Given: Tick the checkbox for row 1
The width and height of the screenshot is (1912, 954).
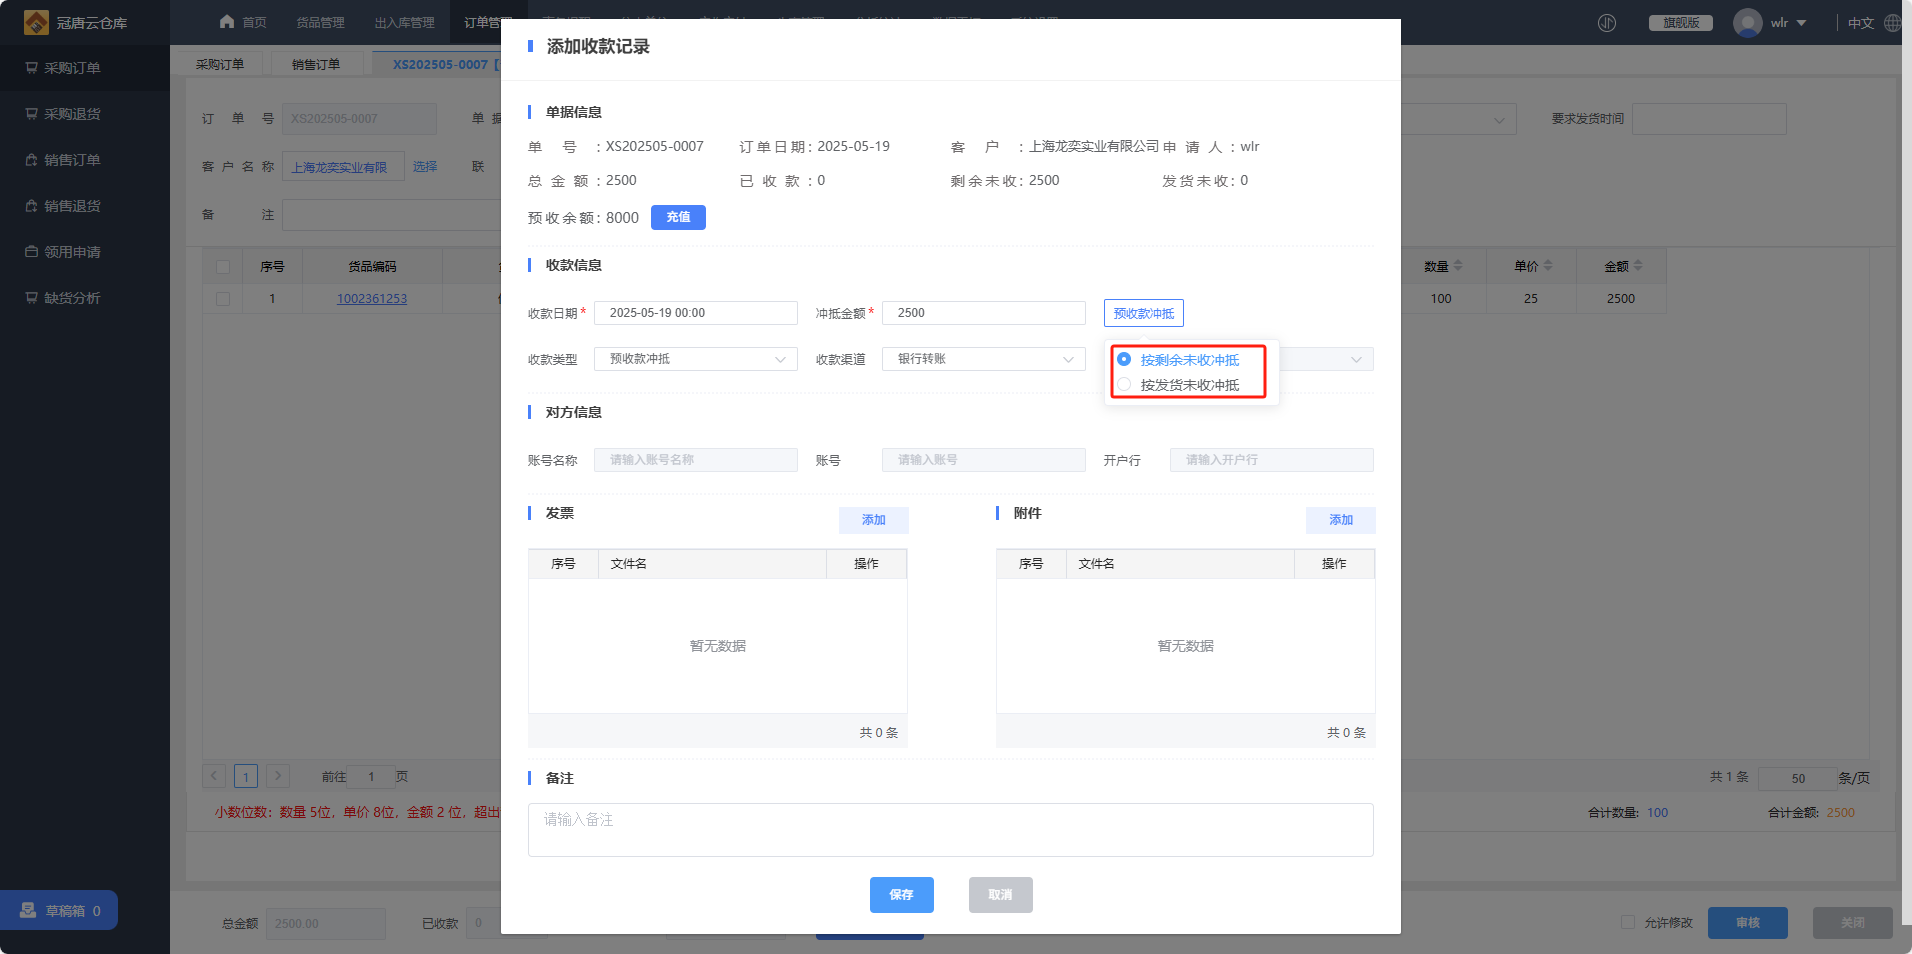Looking at the screenshot, I should coord(223,299).
